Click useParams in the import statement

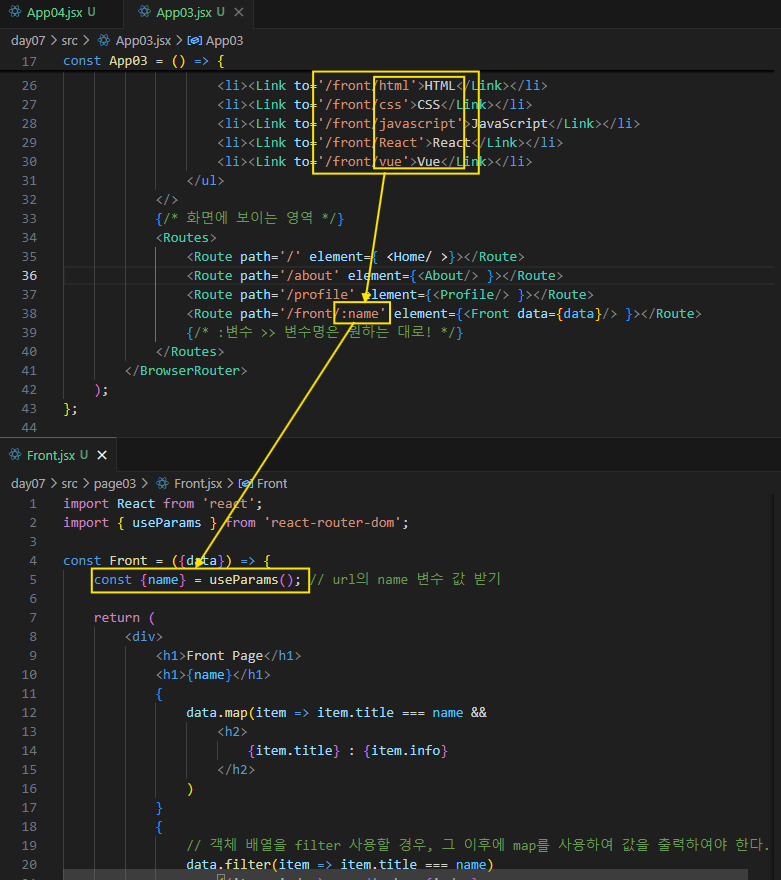coord(167,522)
